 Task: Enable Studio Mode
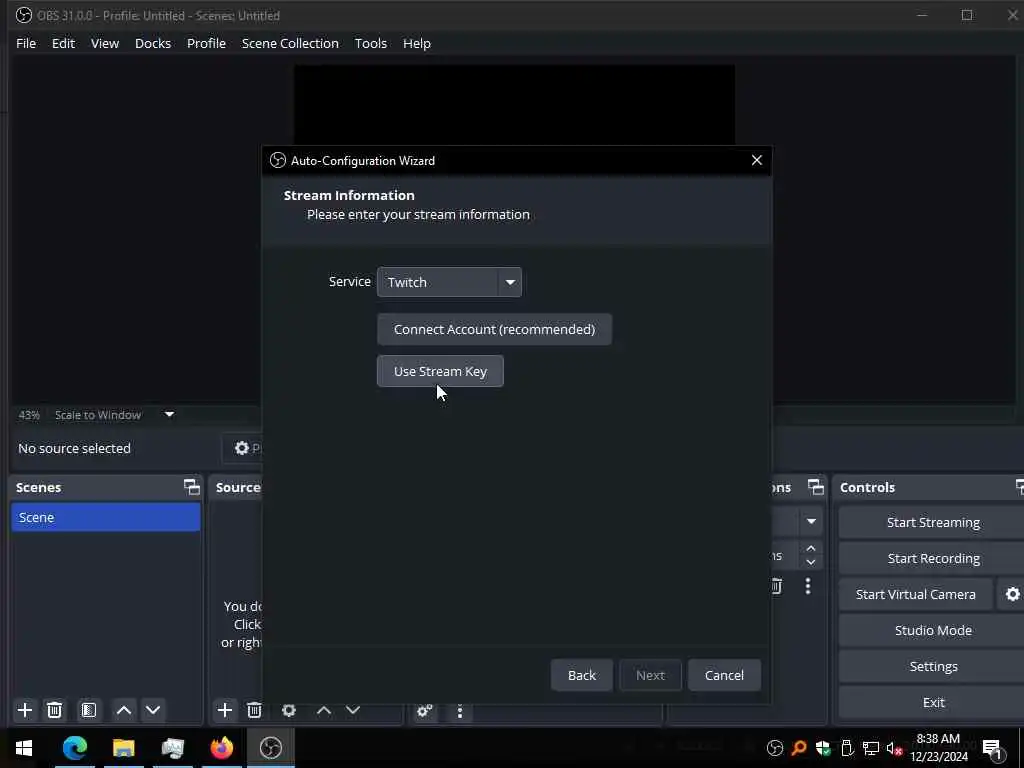point(933,630)
